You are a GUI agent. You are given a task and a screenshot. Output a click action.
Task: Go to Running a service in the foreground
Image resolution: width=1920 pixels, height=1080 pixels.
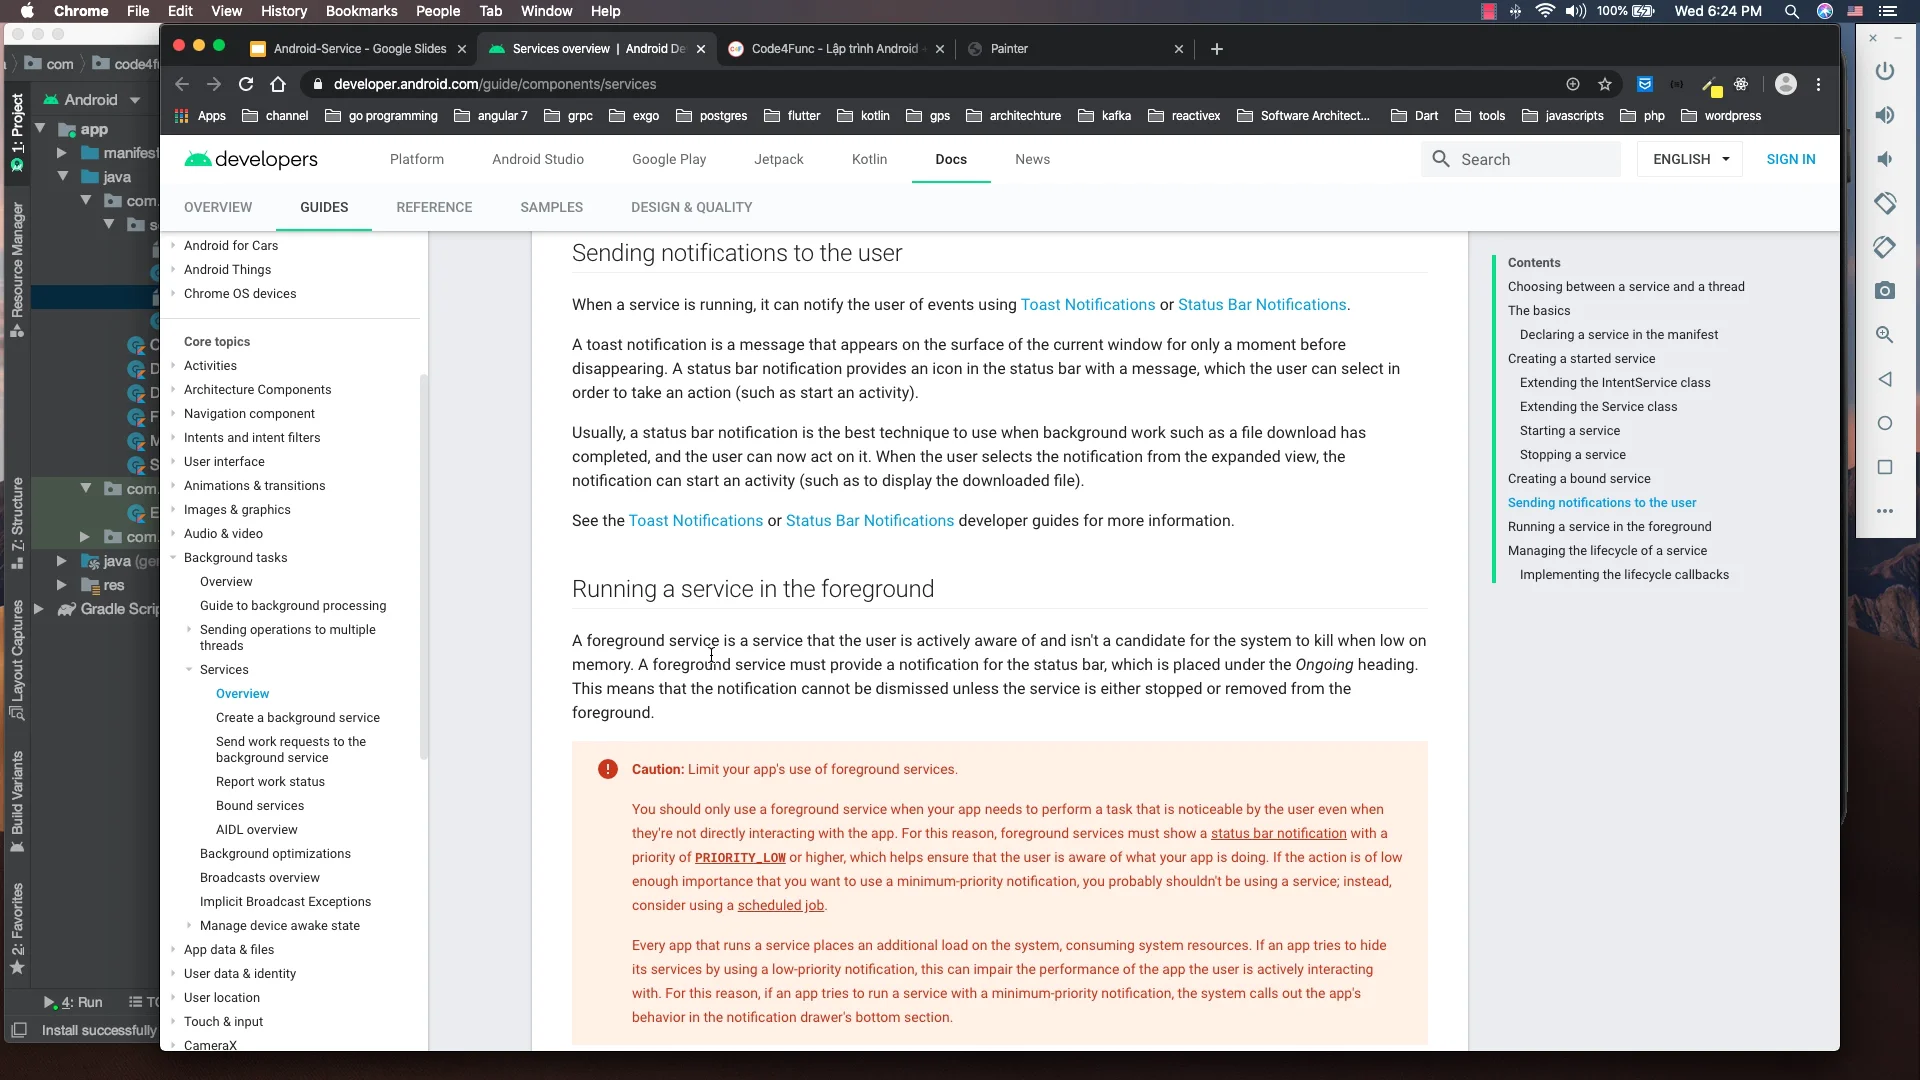pos(1609,527)
